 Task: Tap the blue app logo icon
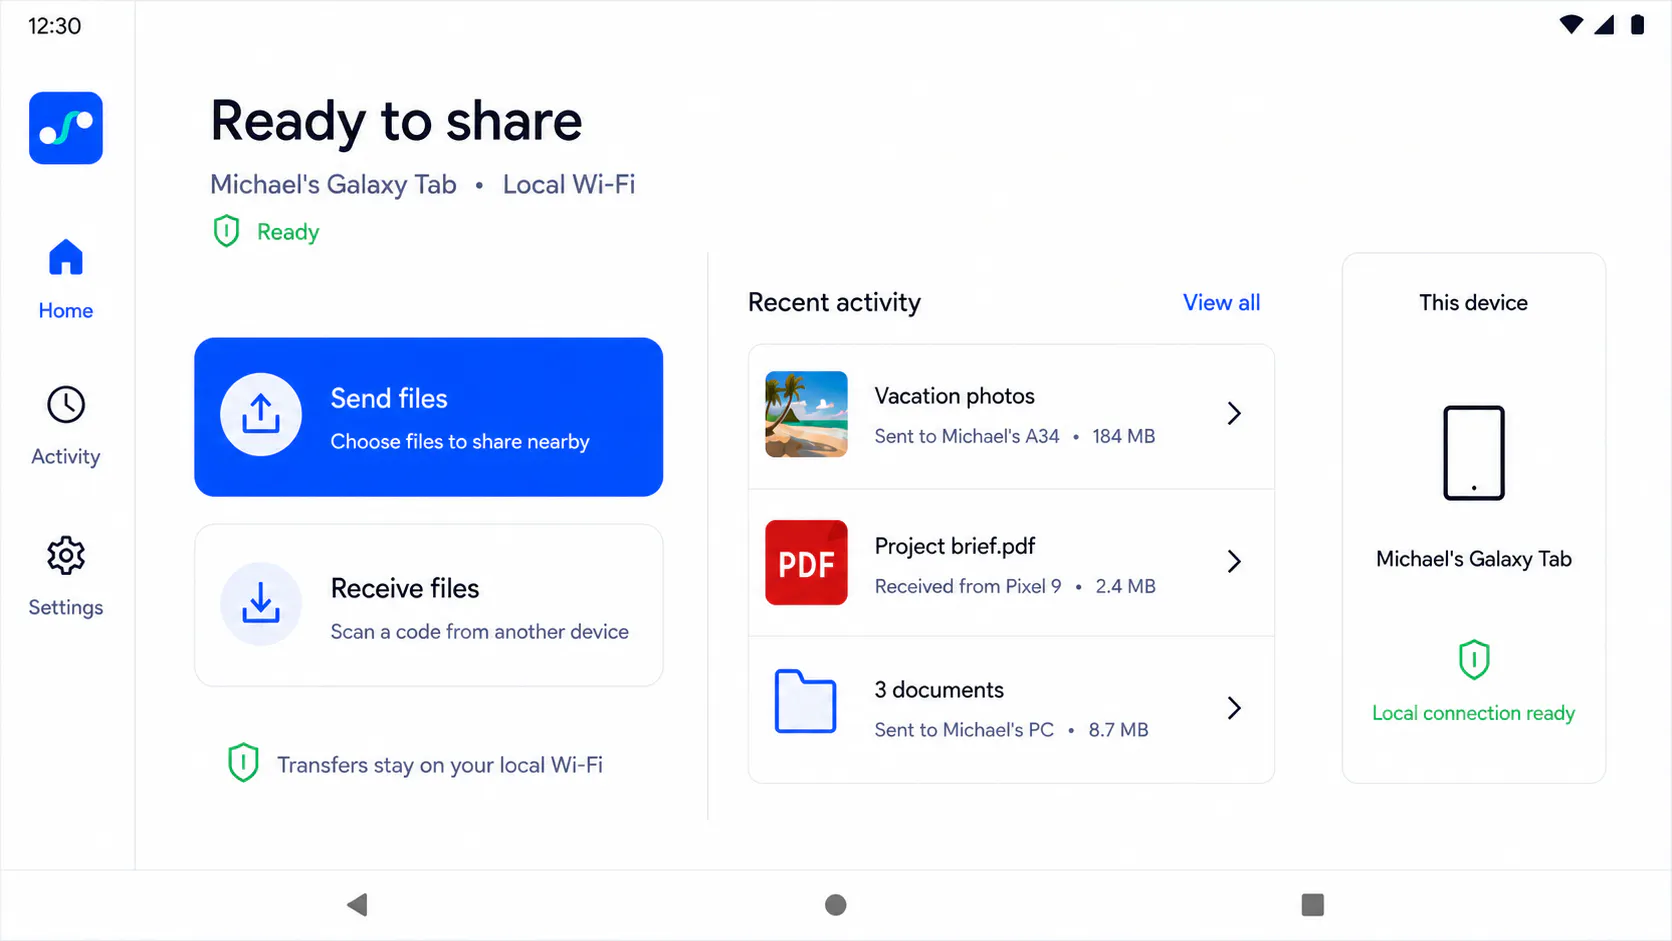tap(66, 128)
